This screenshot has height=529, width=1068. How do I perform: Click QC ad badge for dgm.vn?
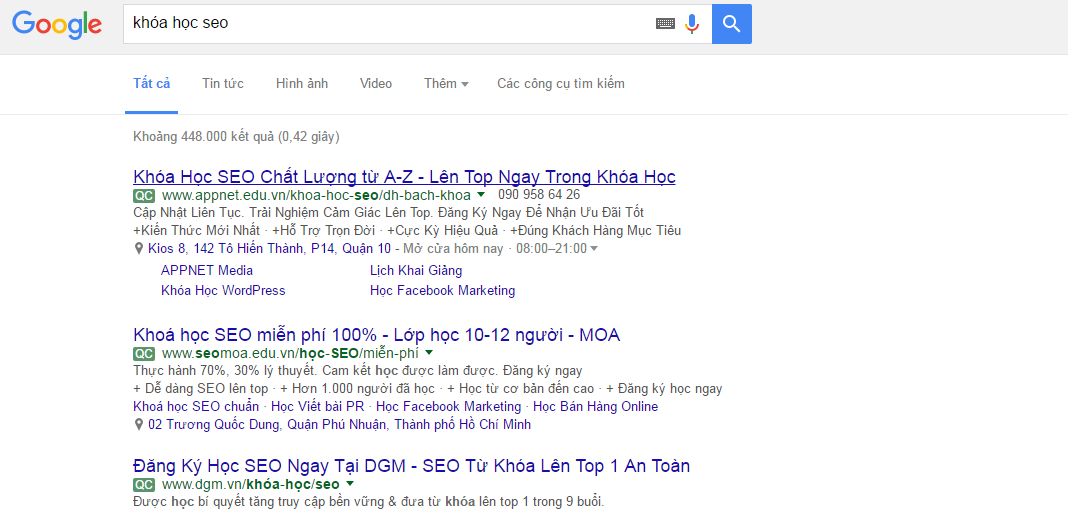(x=144, y=485)
